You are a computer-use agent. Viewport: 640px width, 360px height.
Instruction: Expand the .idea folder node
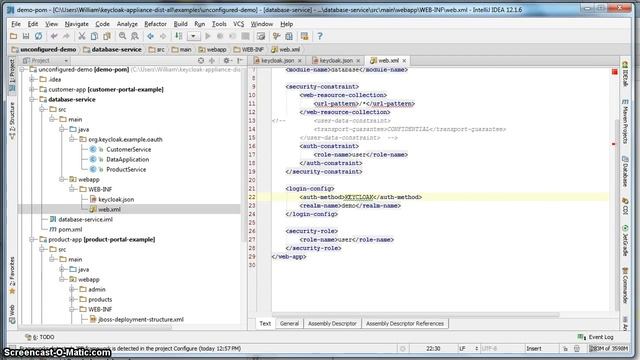pyautogui.click(x=32, y=79)
